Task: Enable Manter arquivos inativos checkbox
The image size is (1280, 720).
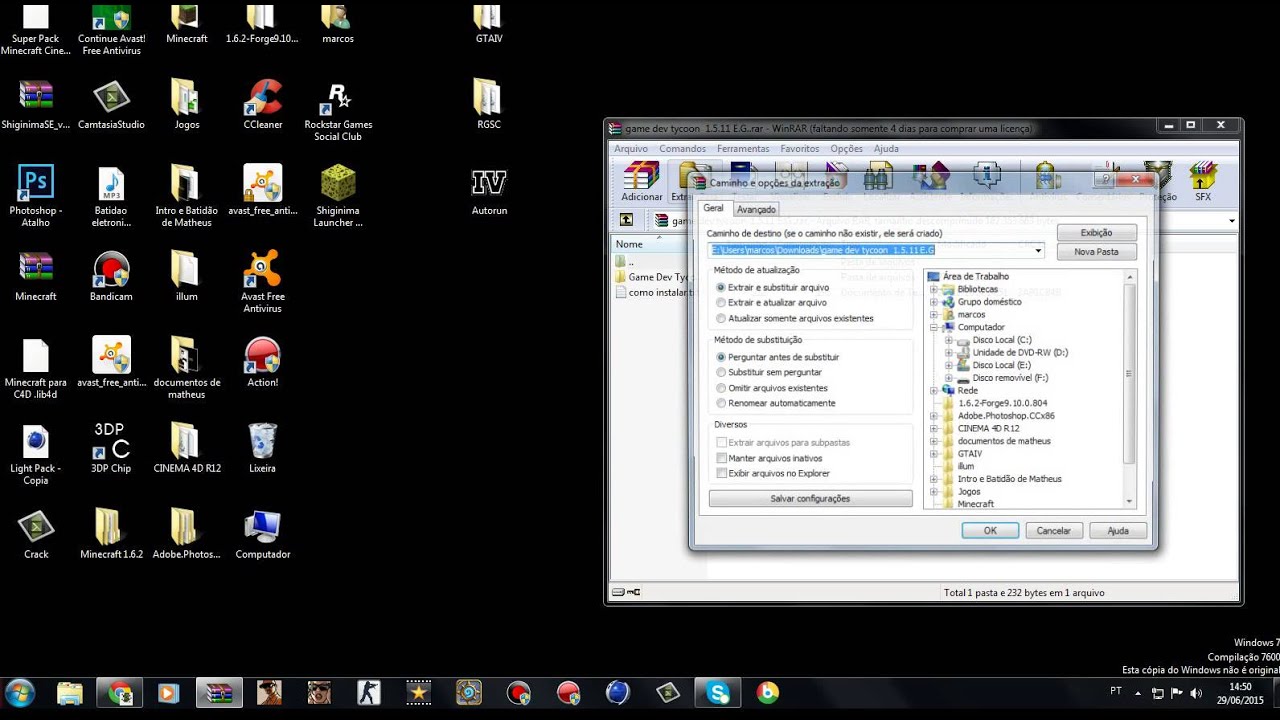Action: click(x=722, y=458)
